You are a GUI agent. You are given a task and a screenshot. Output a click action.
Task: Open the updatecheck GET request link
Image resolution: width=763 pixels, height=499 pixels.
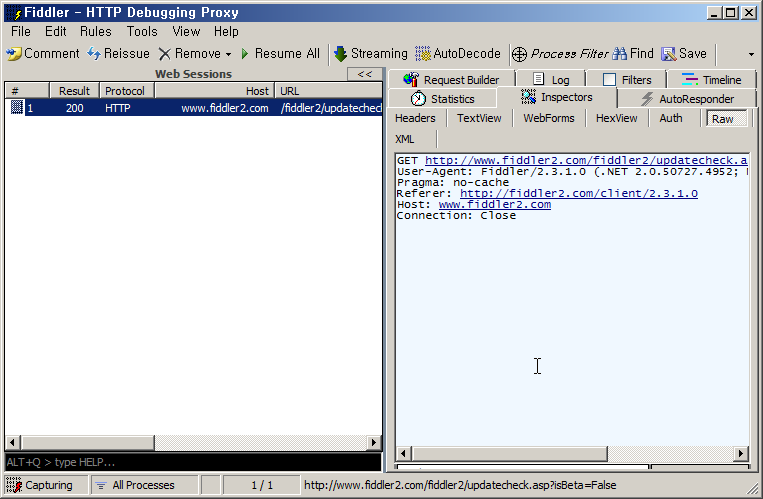tap(586, 160)
